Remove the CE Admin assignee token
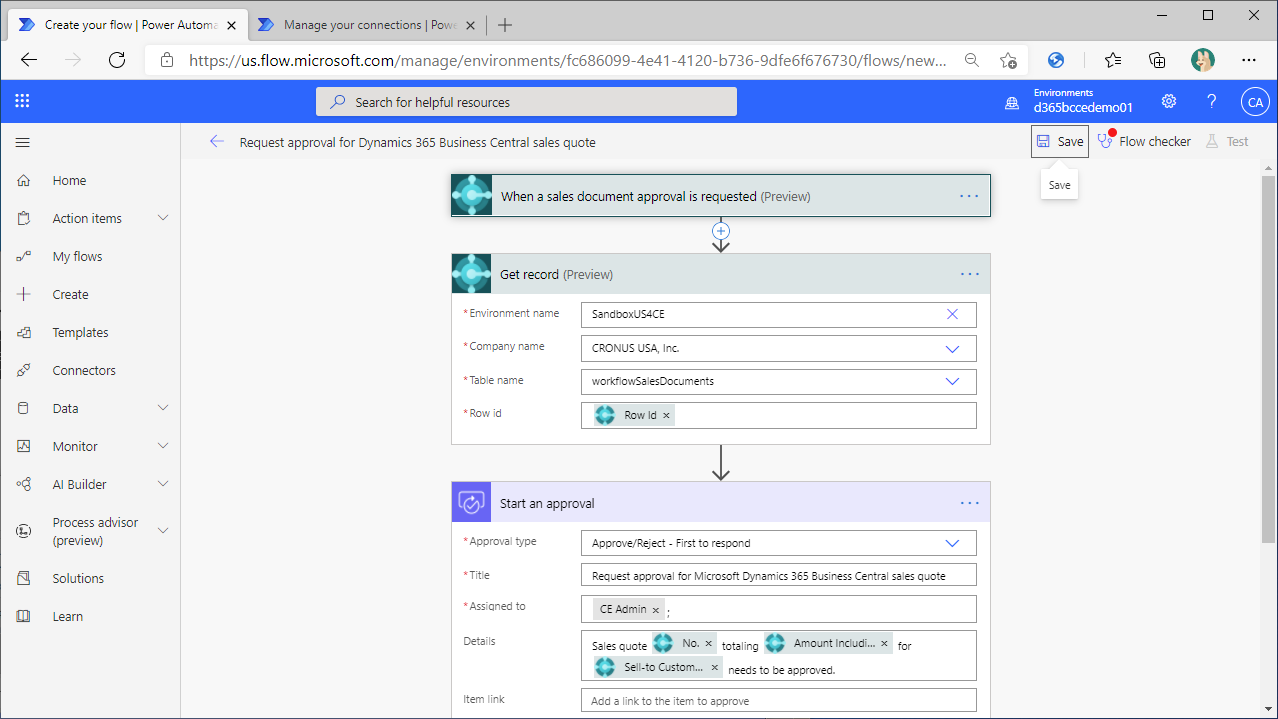 point(655,609)
